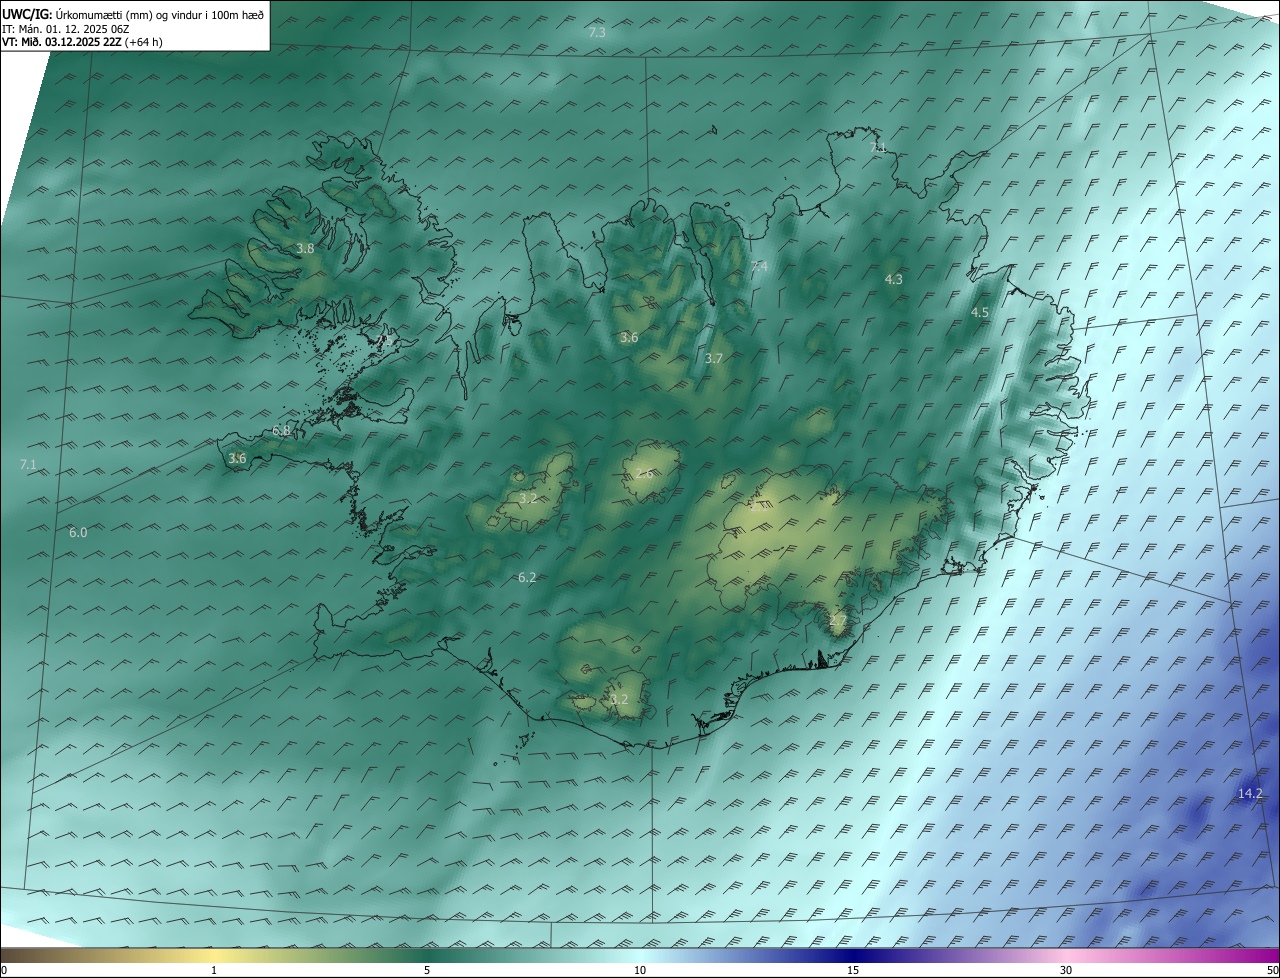The image size is (1280, 978).
Task: Pick the pale yellow color above the 1 tick
Action: pyautogui.click(x=214, y=955)
